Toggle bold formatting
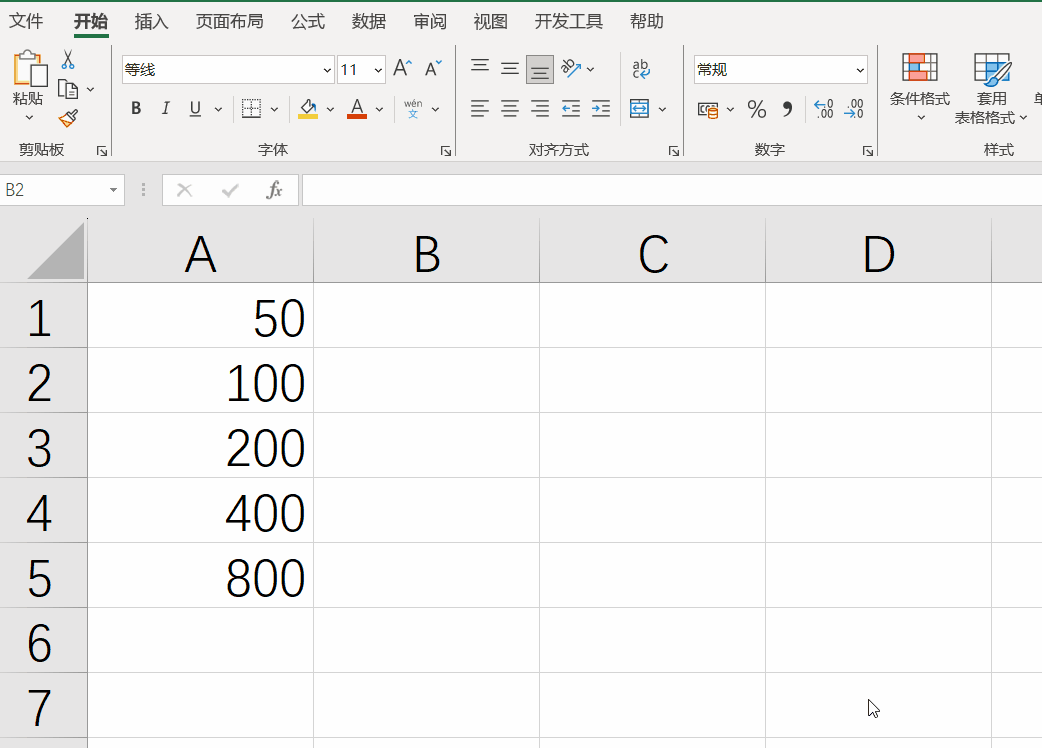This screenshot has width=1042, height=748. click(136, 108)
